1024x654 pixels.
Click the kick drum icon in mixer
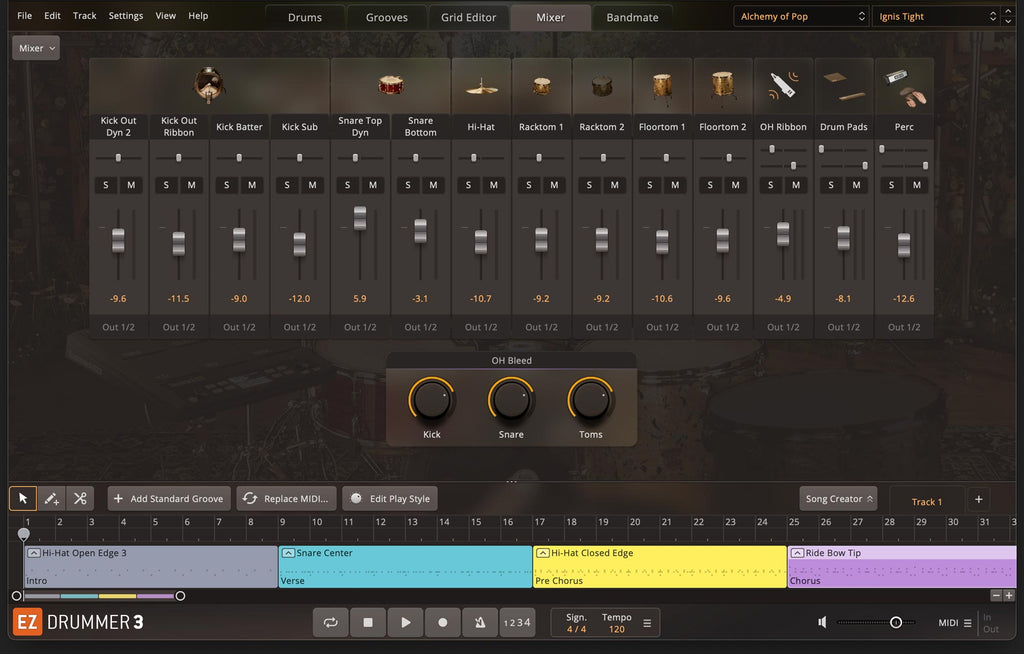209,85
